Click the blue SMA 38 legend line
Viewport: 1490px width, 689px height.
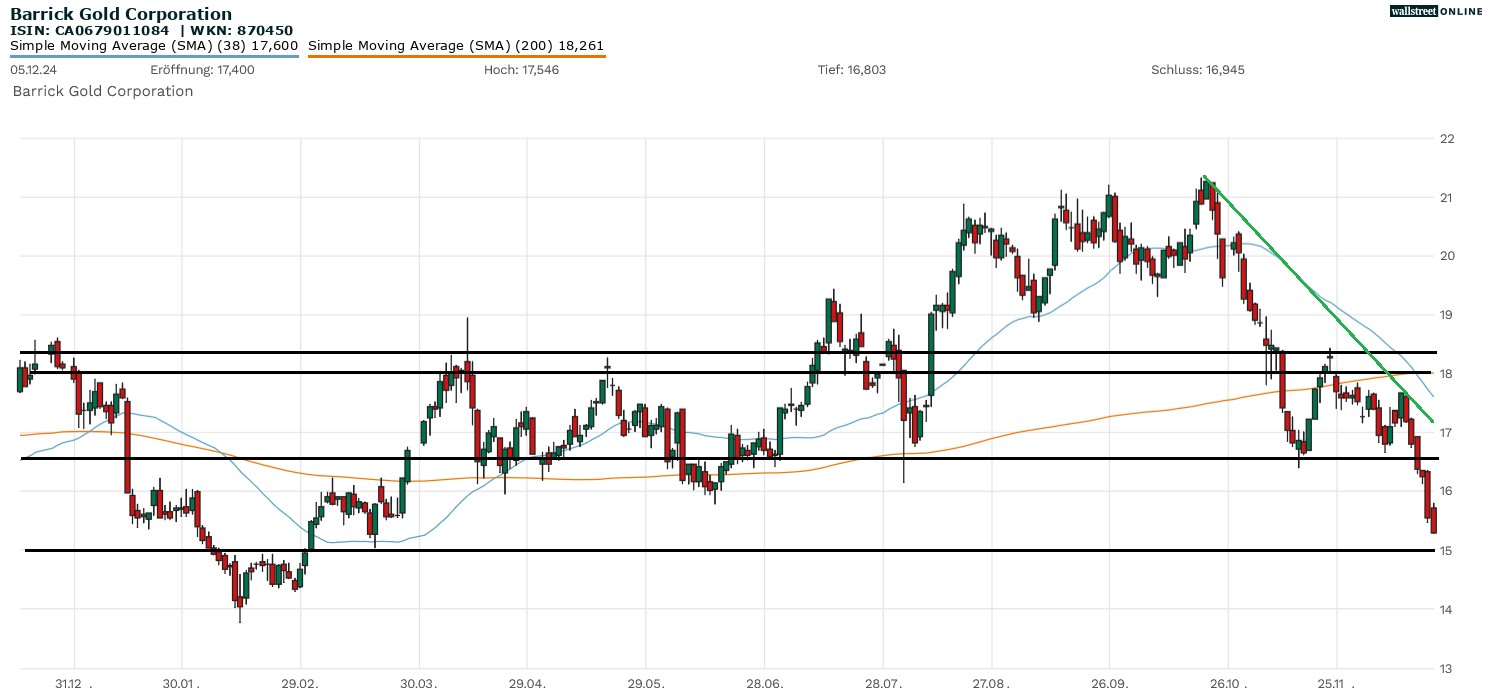pyautogui.click(x=154, y=56)
